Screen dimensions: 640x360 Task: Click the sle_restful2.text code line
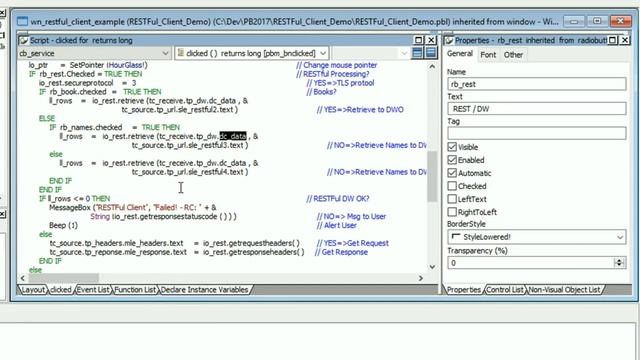pos(180,110)
